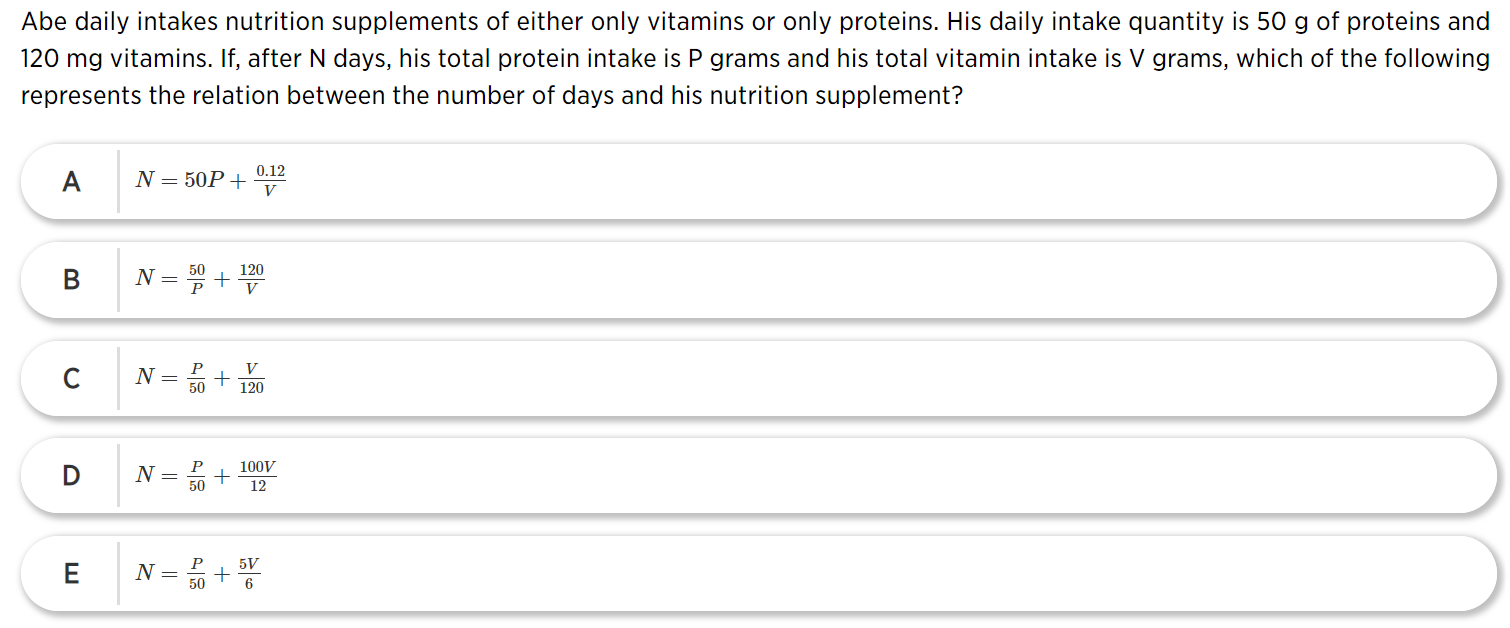Click the letter D label
The height and width of the screenshot is (628, 1510).
tap(71, 476)
